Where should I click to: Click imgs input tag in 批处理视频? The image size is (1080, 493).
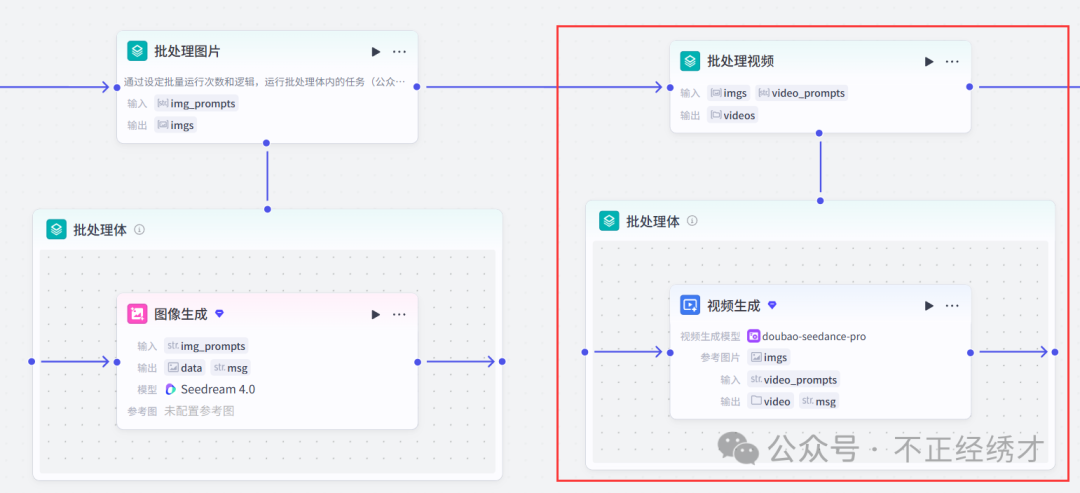tap(729, 93)
